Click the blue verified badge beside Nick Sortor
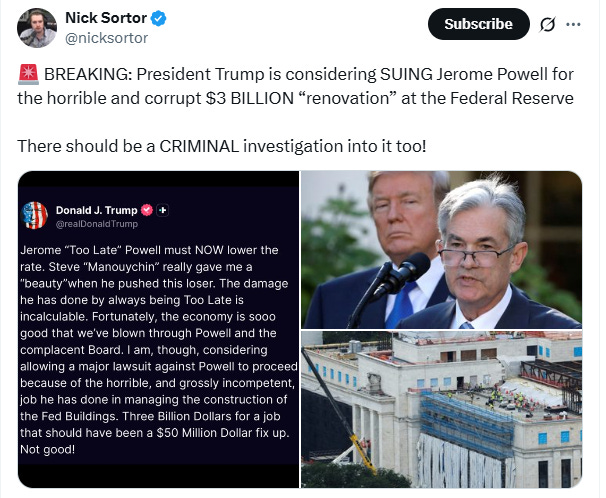 (158, 18)
